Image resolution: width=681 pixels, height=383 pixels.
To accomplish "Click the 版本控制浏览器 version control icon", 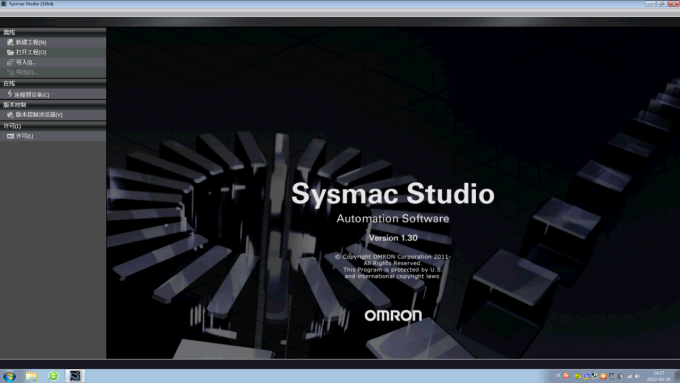I will 10,115.
